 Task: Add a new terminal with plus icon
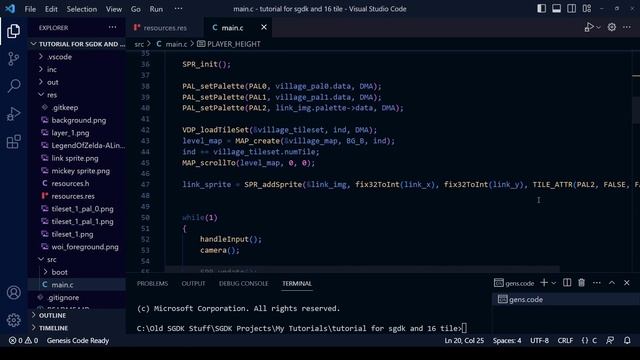click(x=544, y=282)
